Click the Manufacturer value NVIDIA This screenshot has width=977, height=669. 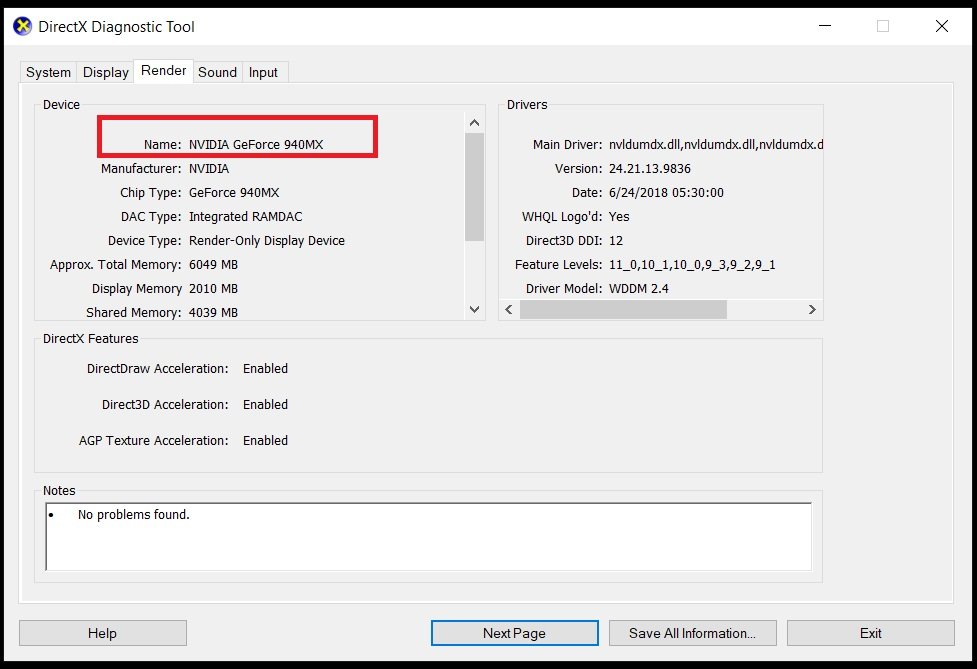209,169
